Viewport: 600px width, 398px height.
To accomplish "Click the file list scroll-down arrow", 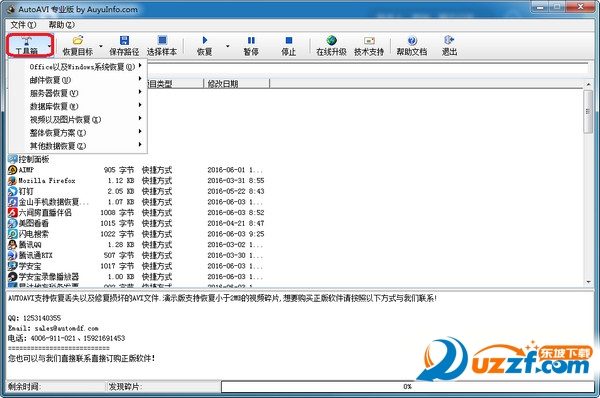I will [588, 282].
